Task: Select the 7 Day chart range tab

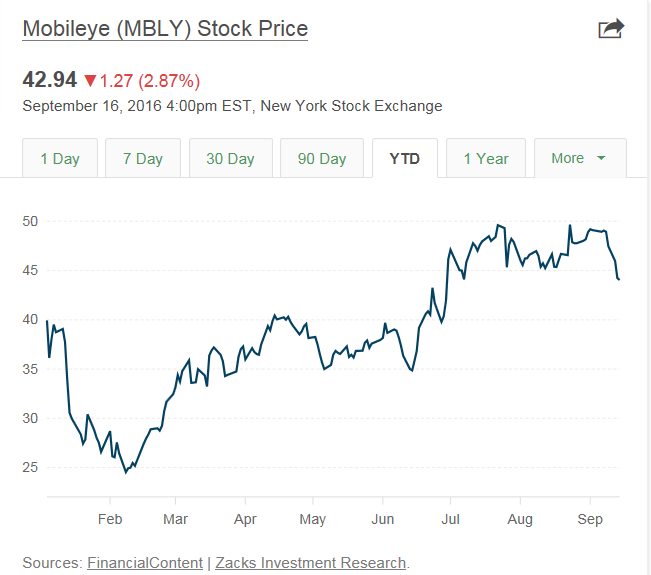Action: pyautogui.click(x=143, y=158)
